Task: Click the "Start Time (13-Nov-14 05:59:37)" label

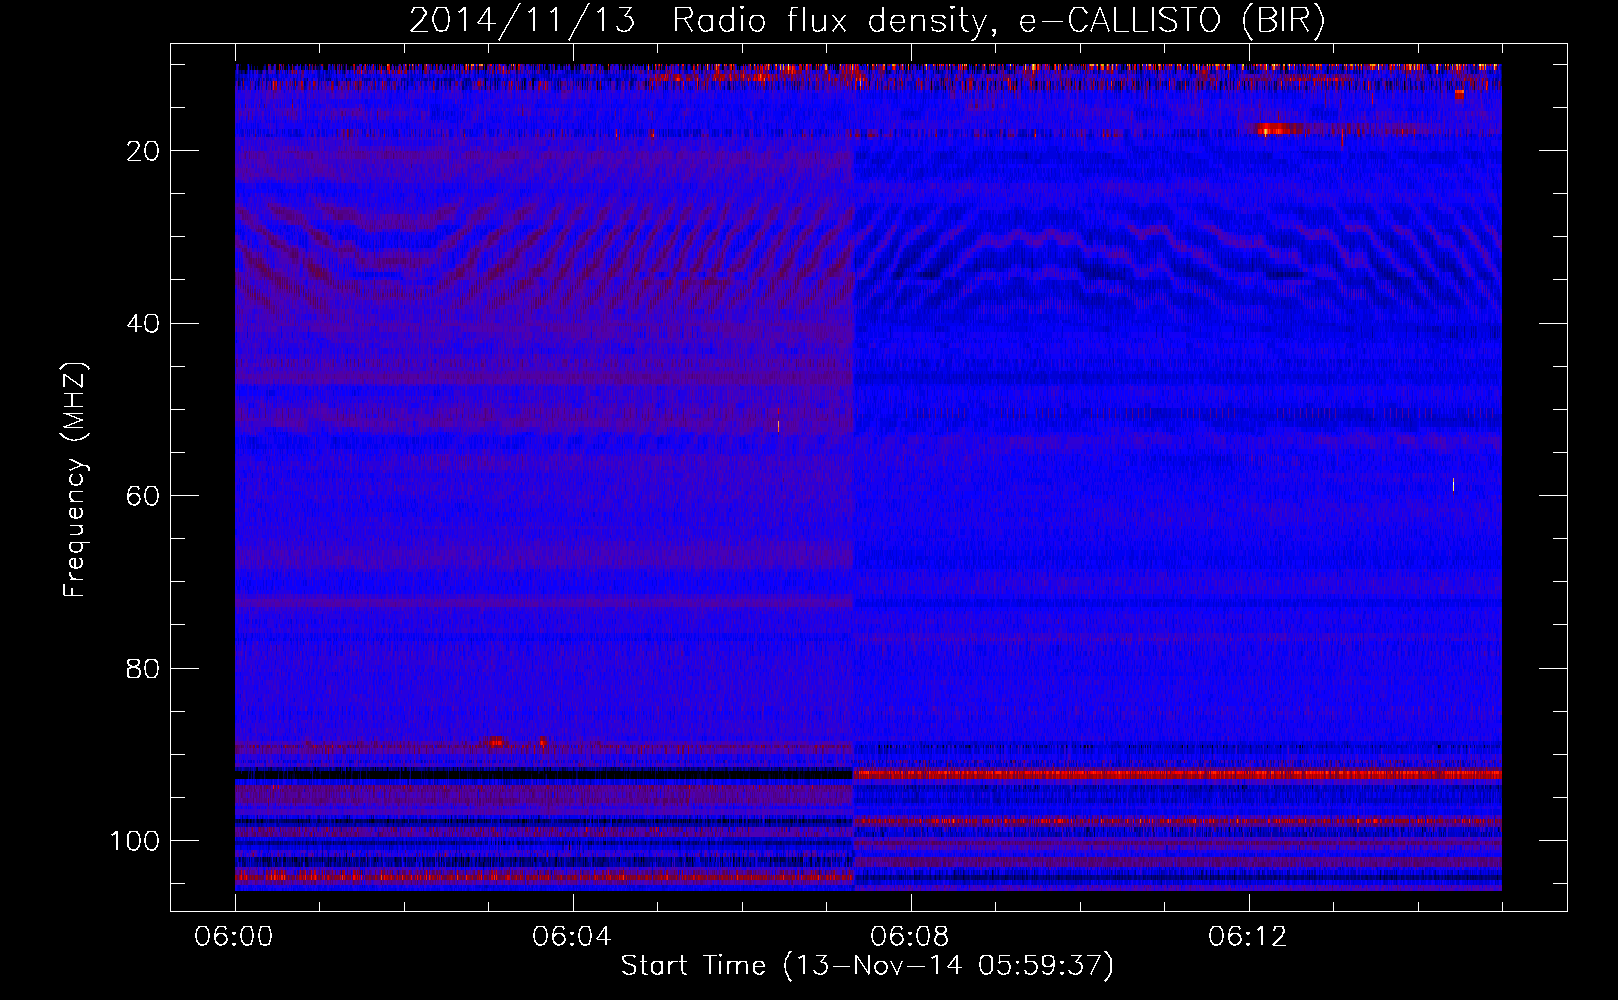Action: 867,966
